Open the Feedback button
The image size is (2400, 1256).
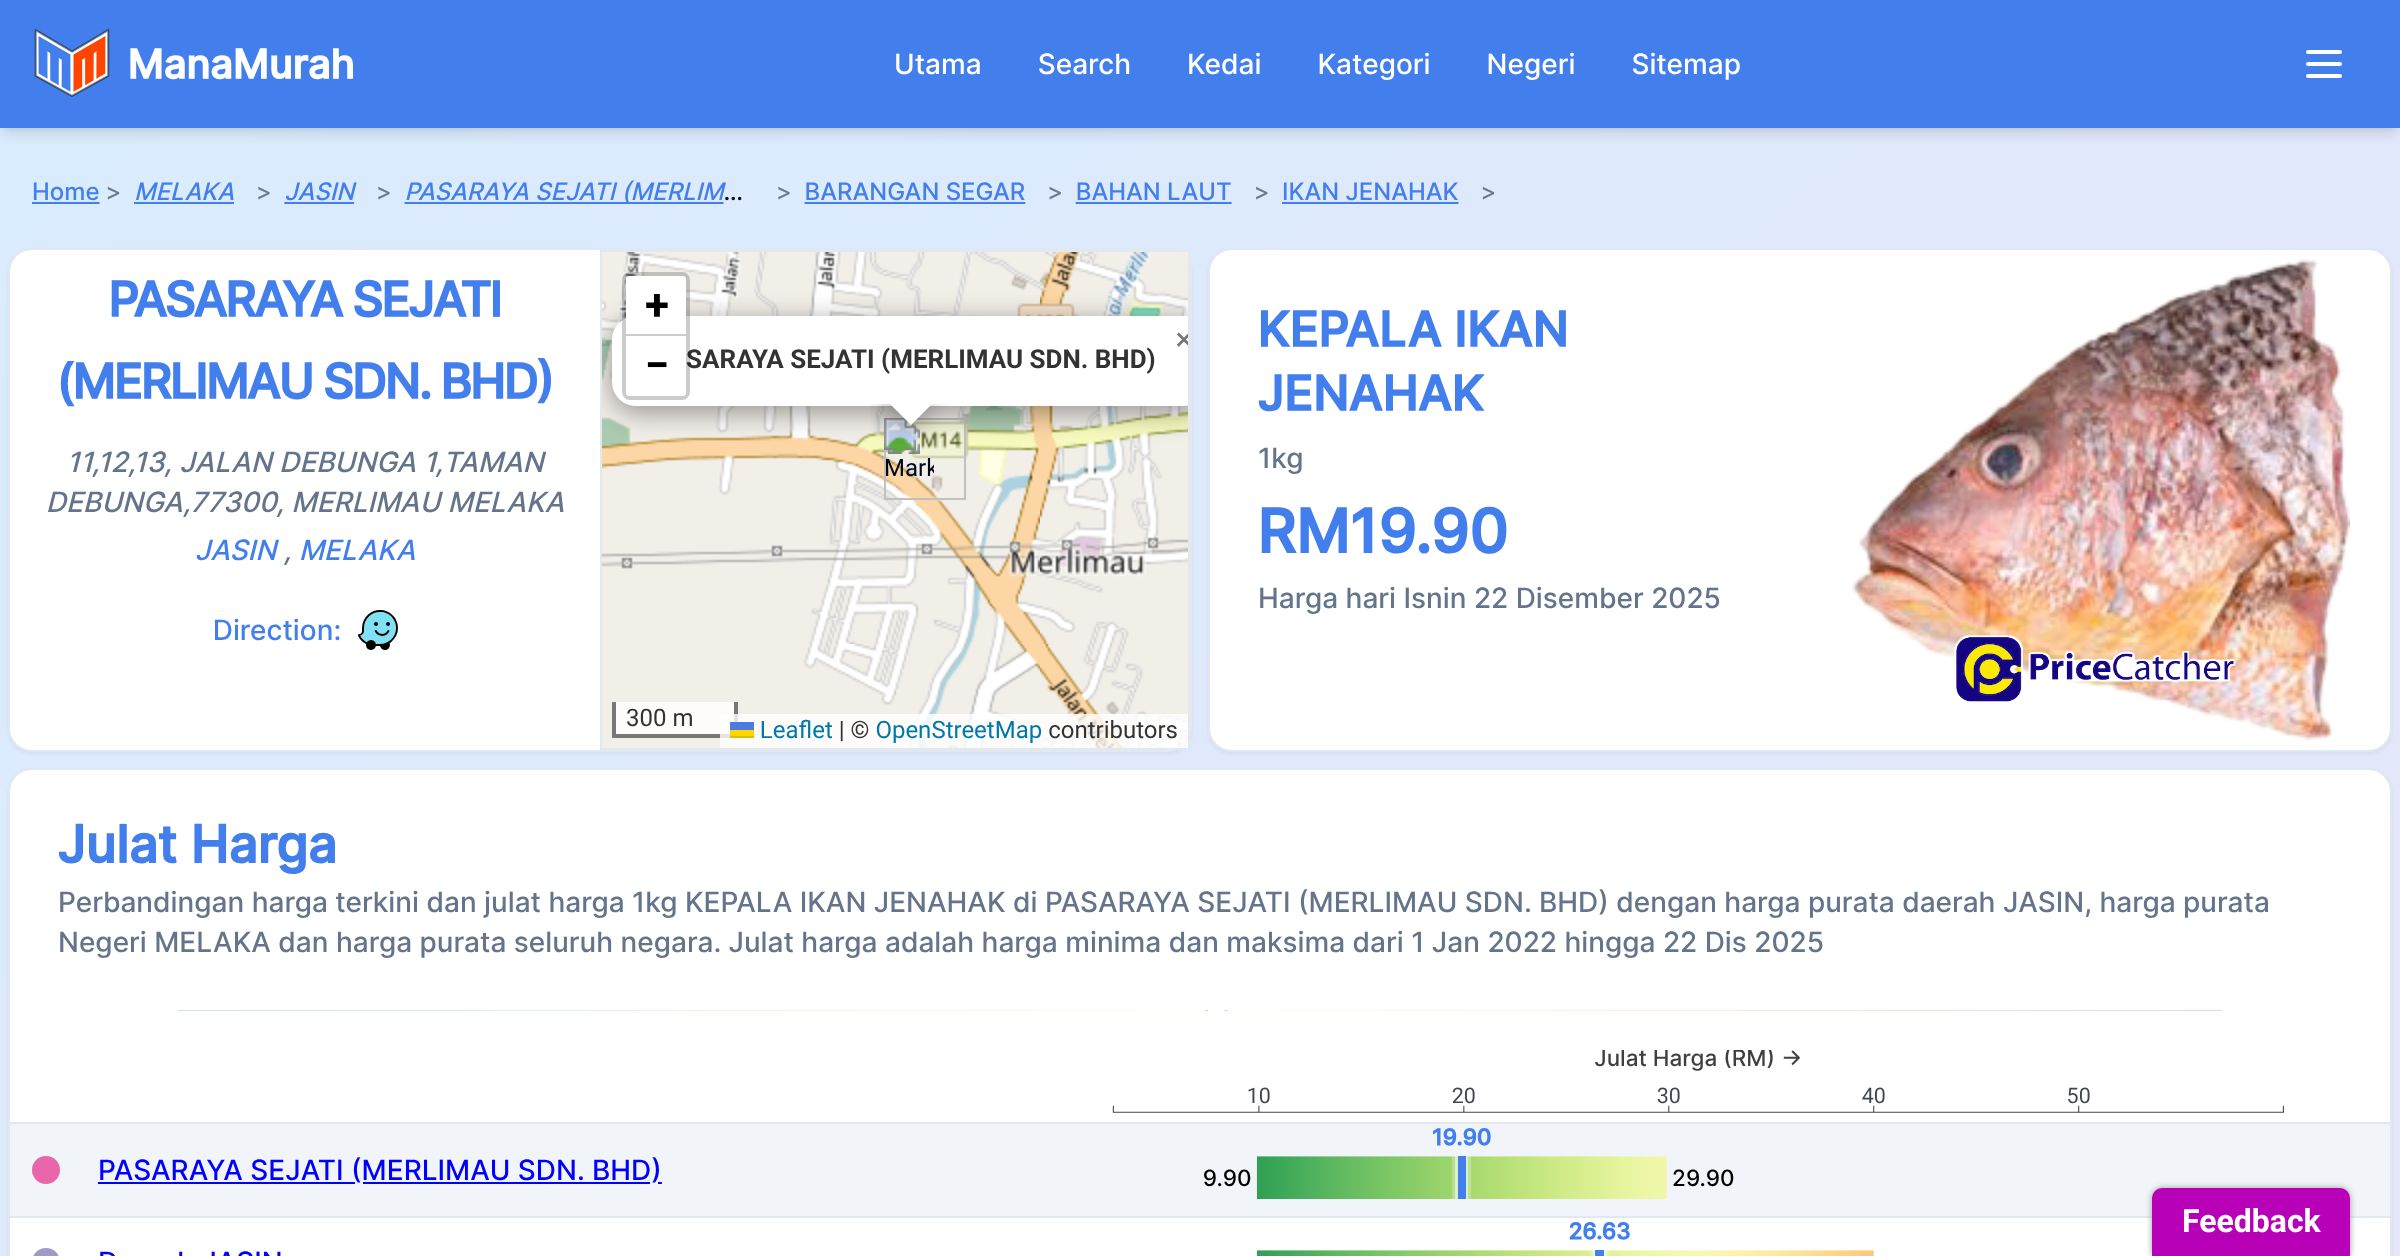[x=2250, y=1220]
